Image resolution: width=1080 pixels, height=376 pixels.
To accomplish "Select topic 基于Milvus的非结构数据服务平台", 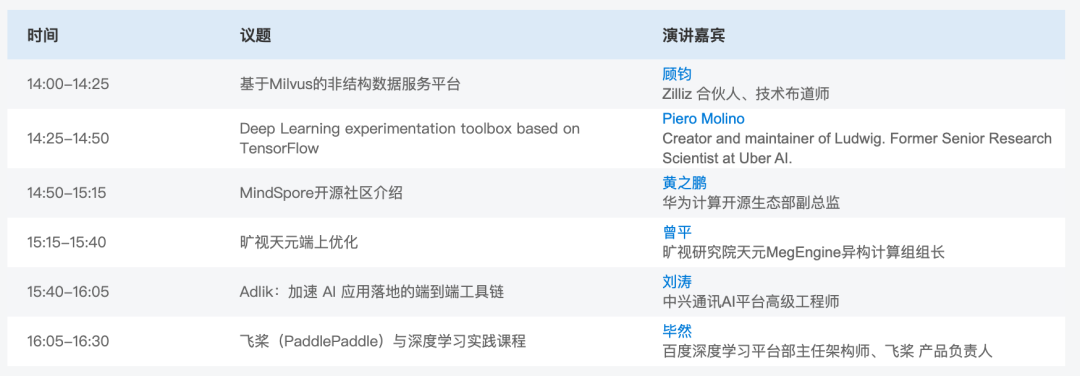I will (x=349, y=84).
